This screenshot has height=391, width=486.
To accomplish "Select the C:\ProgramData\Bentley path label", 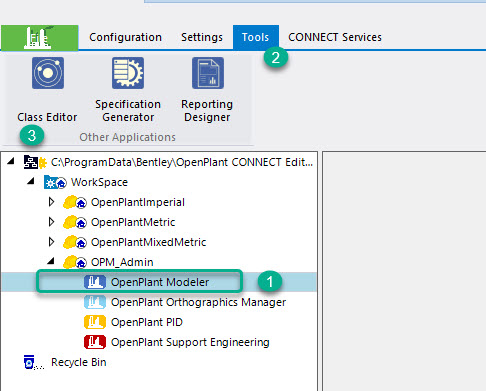I will click(x=182, y=162).
